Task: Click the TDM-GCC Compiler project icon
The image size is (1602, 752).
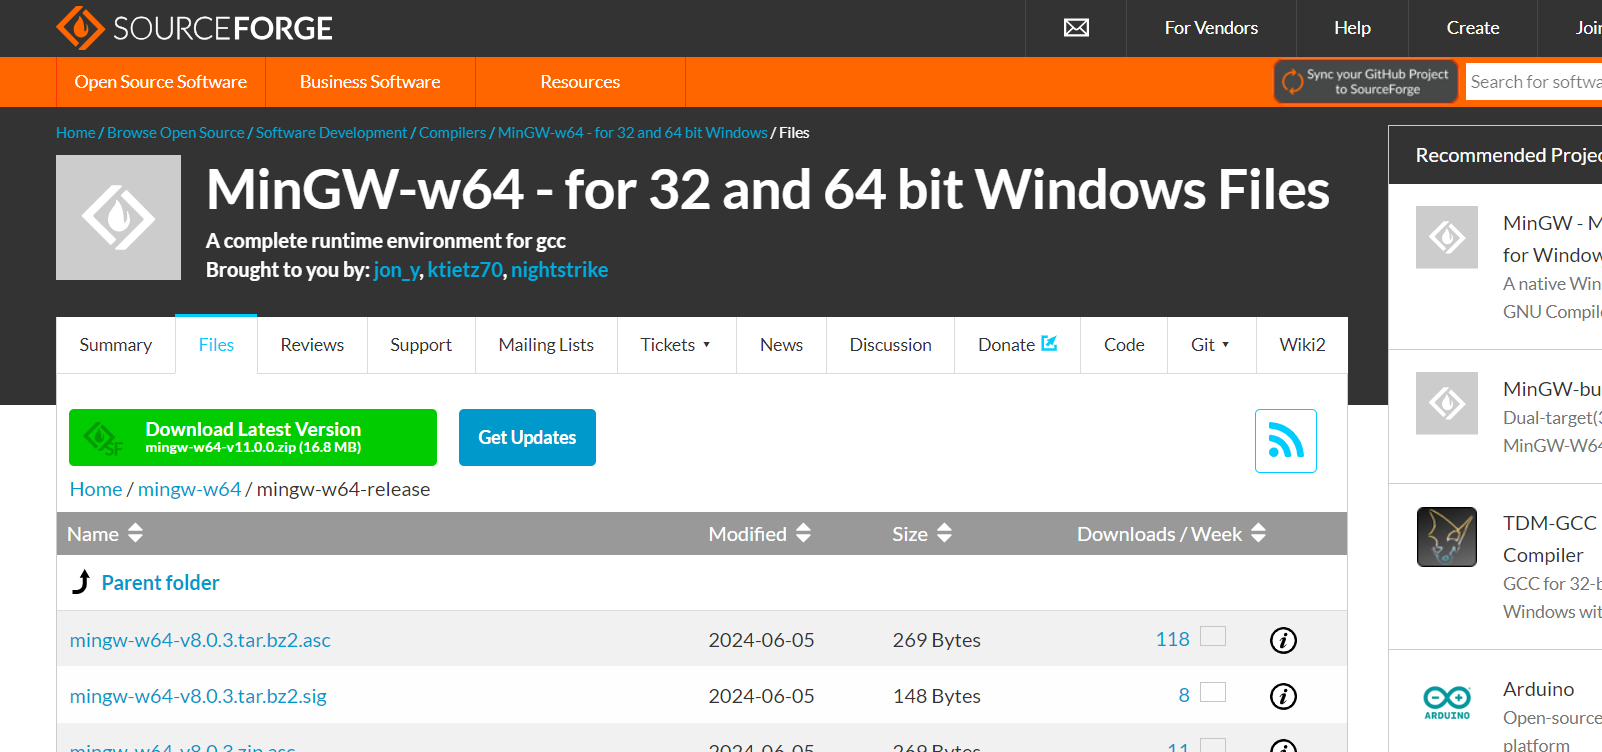Action: pyautogui.click(x=1447, y=537)
